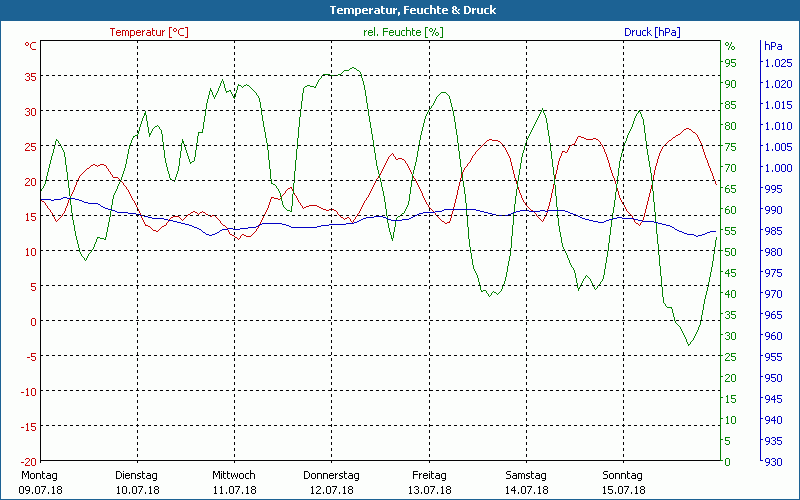Click the date '14.07.18'

click(x=527, y=490)
